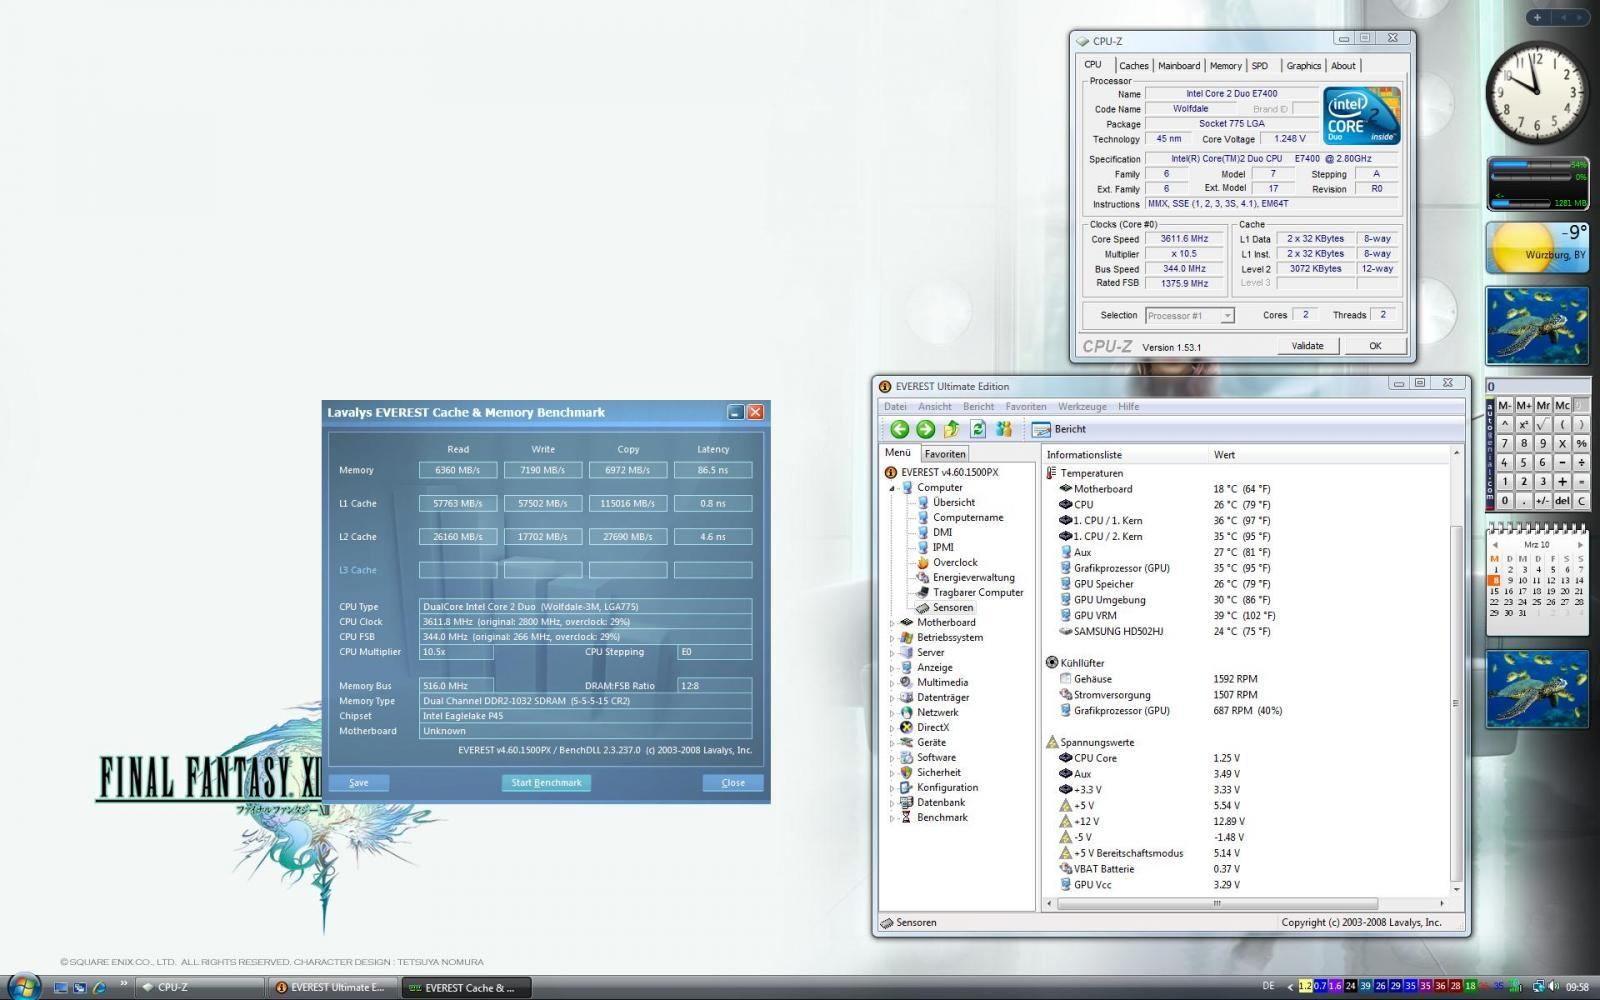Open the Hilfe menu in EVEREST
The image size is (1600, 1000).
tap(1128, 406)
